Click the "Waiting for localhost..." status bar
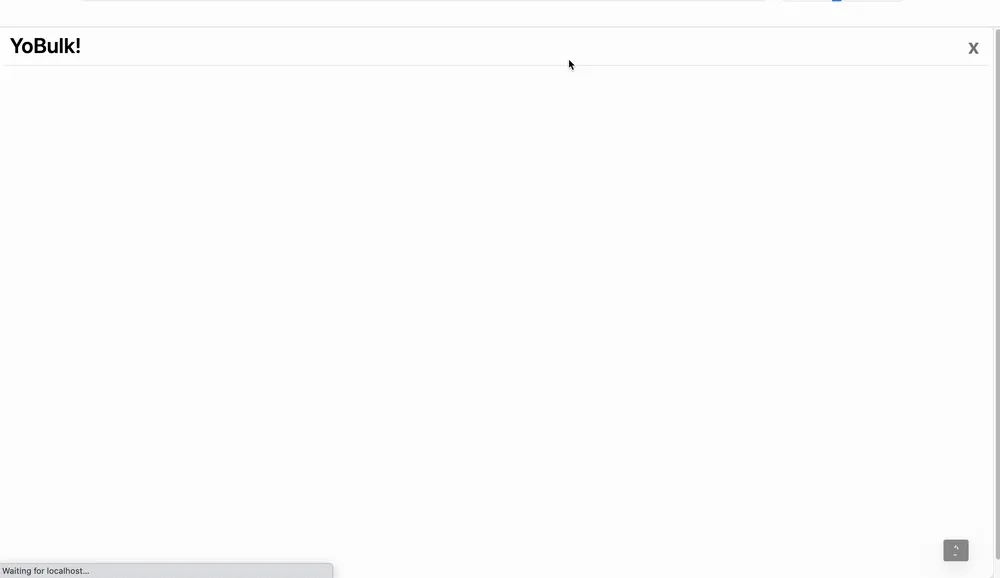 pos(166,570)
